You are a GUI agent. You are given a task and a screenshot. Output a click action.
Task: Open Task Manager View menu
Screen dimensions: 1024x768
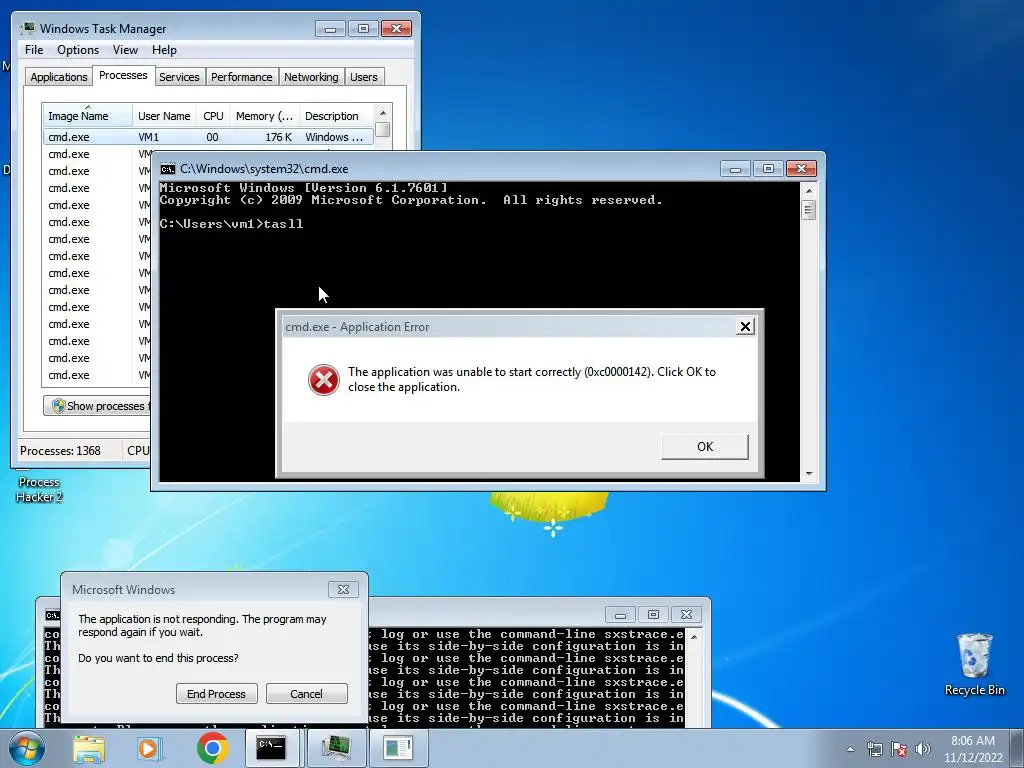(x=125, y=50)
